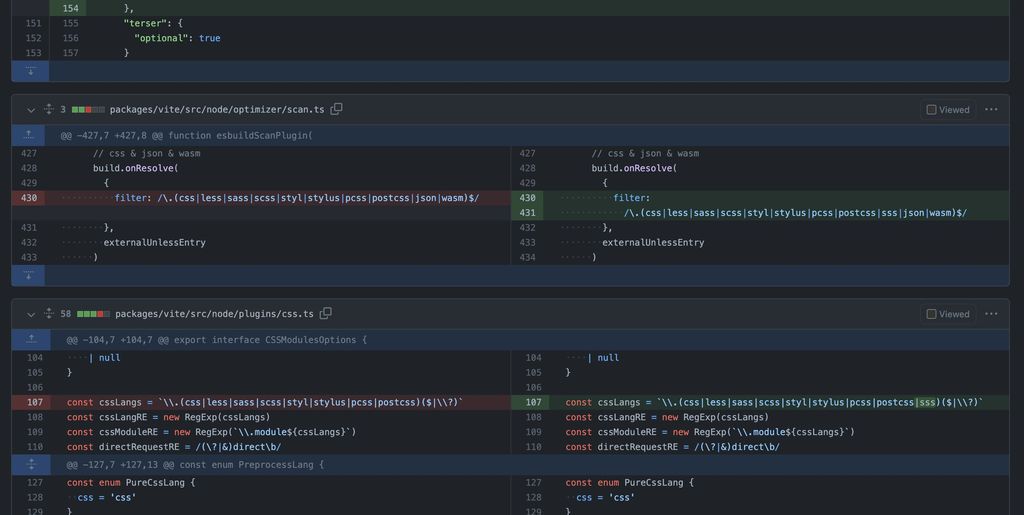Copy the scan.ts file path
The width and height of the screenshot is (1024, 515).
tap(336, 109)
